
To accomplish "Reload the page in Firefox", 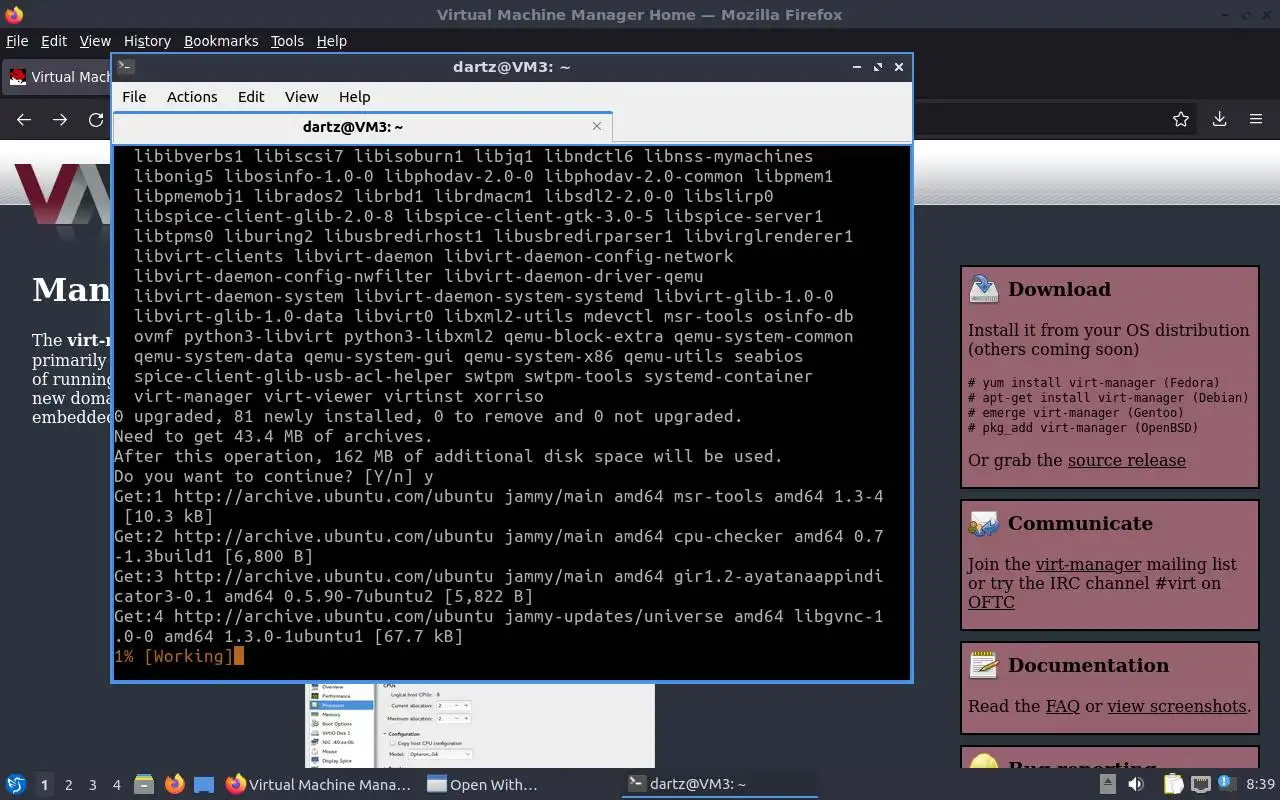I will (96, 120).
